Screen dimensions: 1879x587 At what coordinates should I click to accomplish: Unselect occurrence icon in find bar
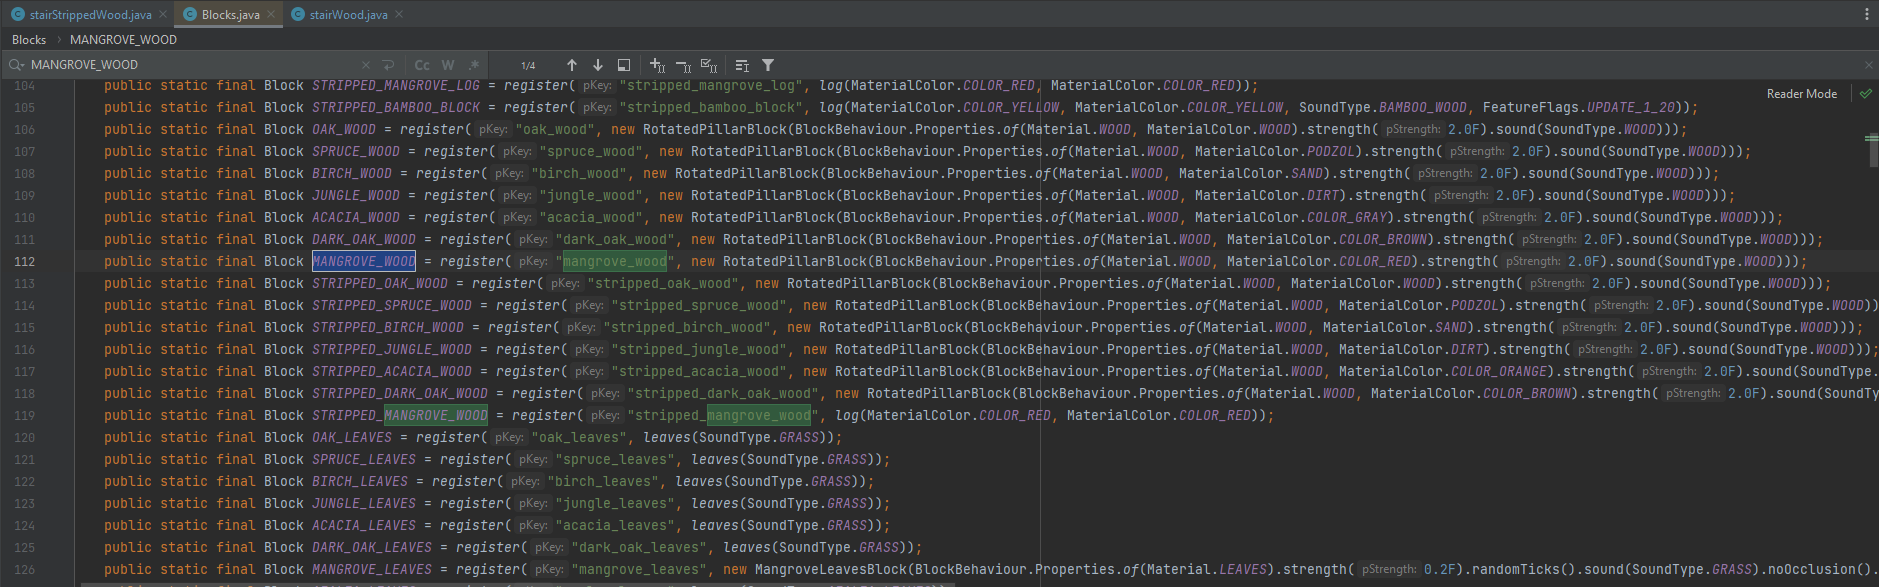(x=683, y=65)
